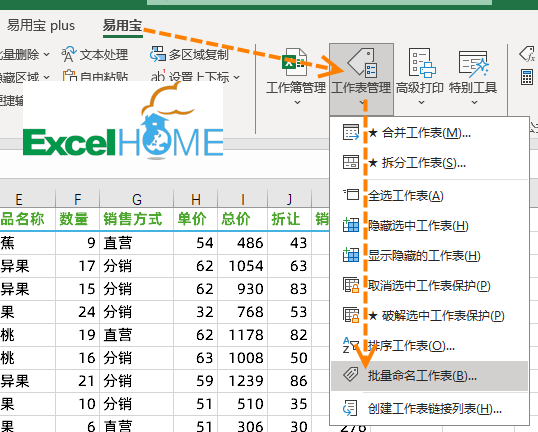Expand the 隐藏区域 dropdown arrow
This screenshot has width=538, height=432.
47,77
